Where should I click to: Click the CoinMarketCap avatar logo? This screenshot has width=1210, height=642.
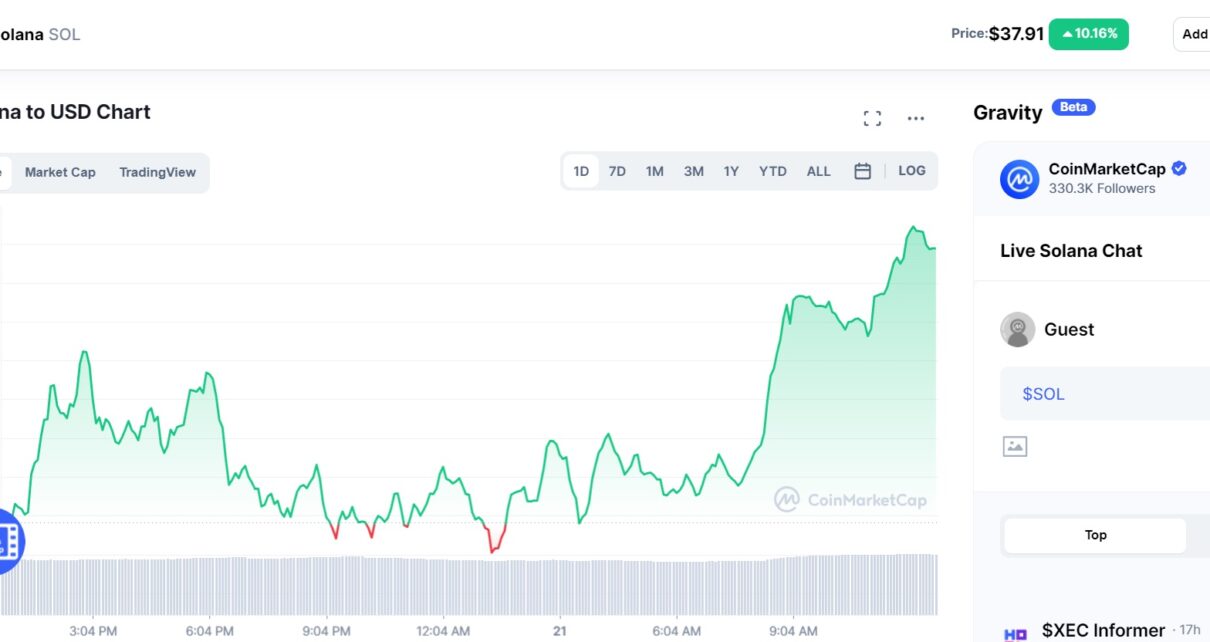pyautogui.click(x=1019, y=179)
